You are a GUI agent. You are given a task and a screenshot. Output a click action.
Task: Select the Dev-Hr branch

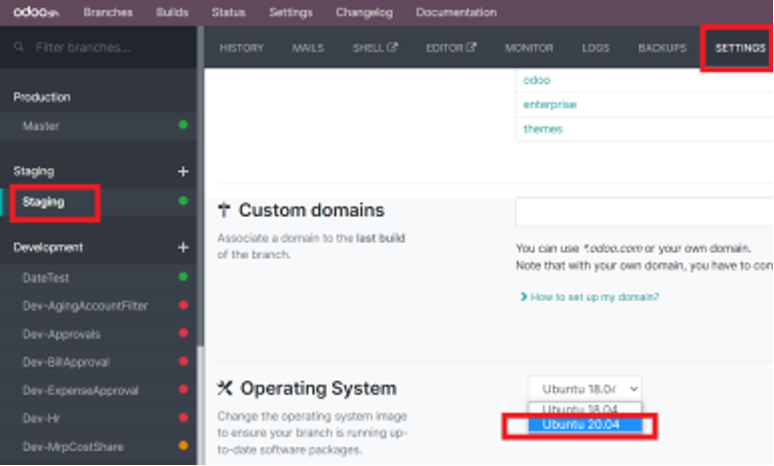[98, 418]
